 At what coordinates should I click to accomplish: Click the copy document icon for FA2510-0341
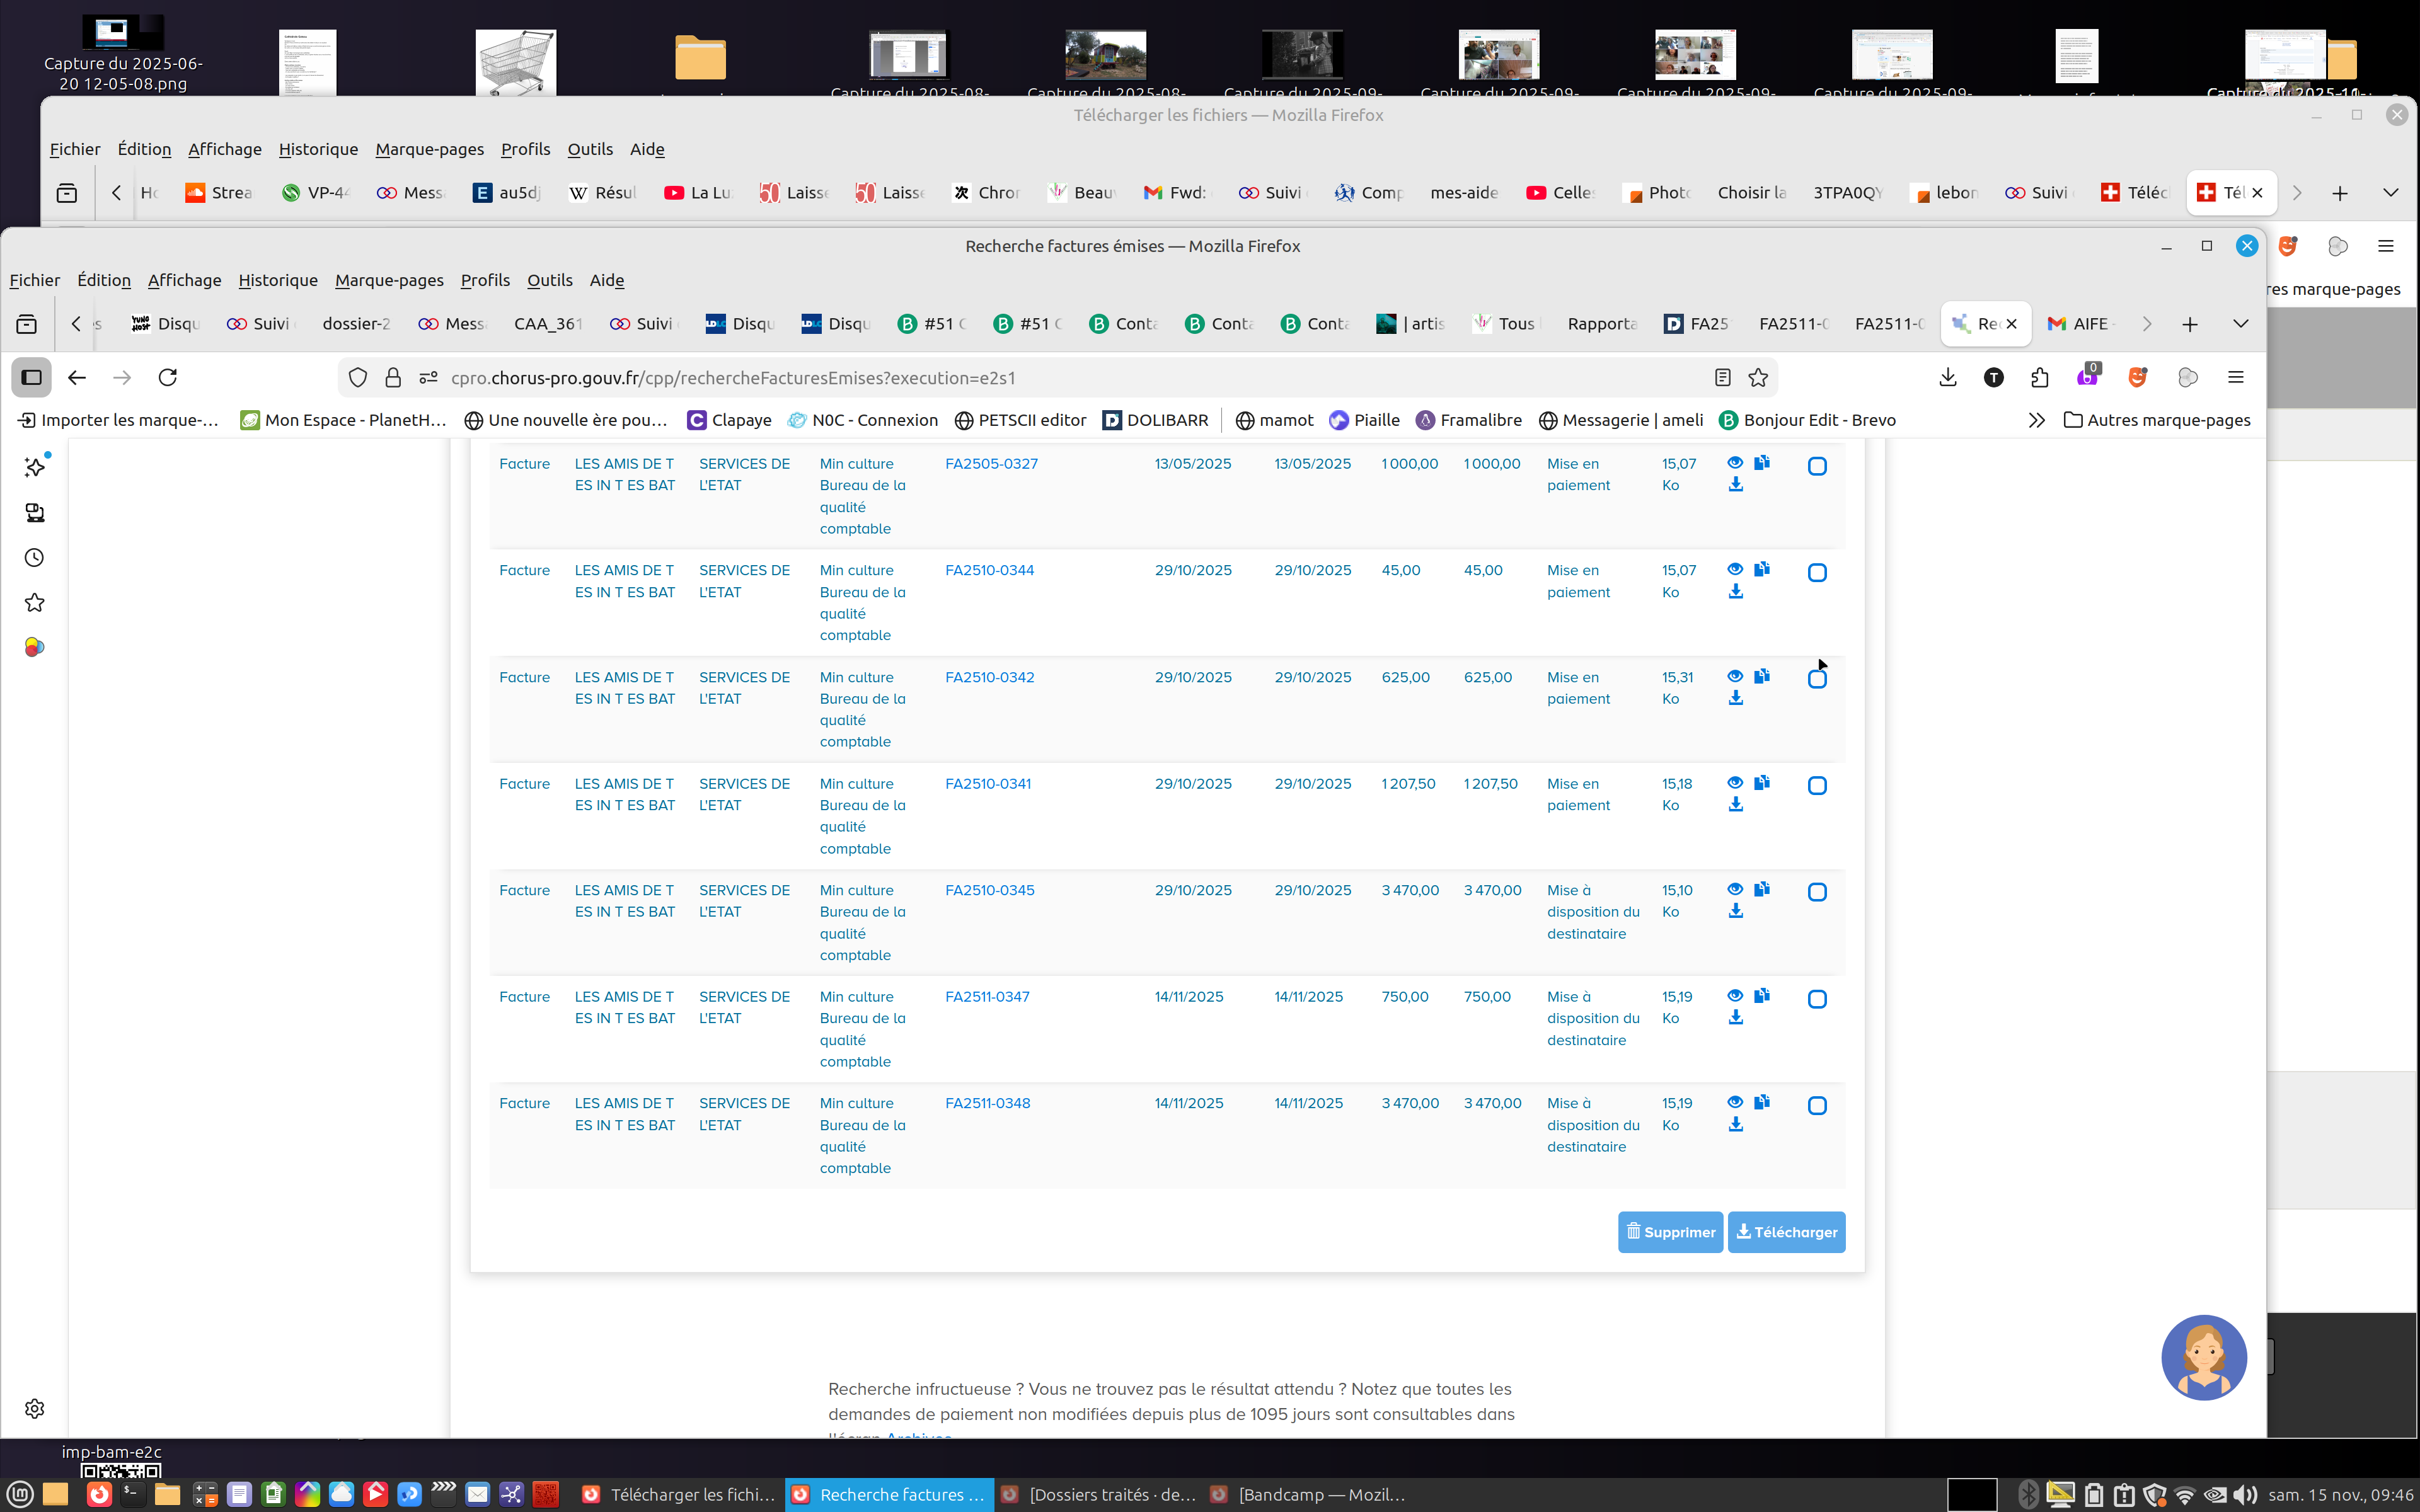1762,782
